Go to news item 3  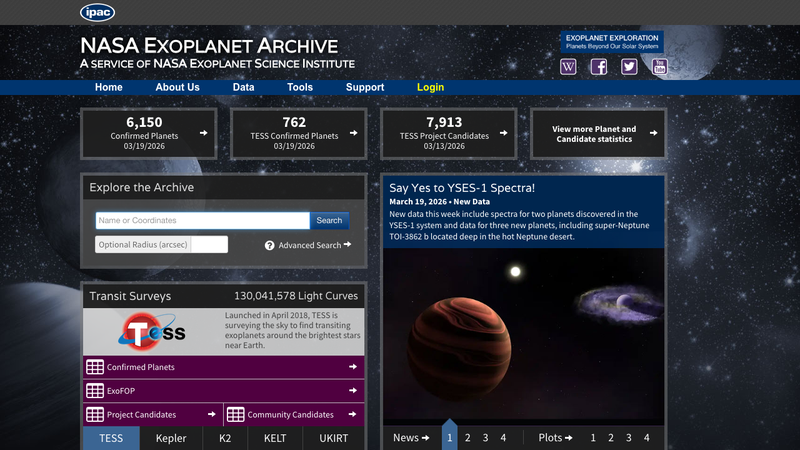(485, 438)
